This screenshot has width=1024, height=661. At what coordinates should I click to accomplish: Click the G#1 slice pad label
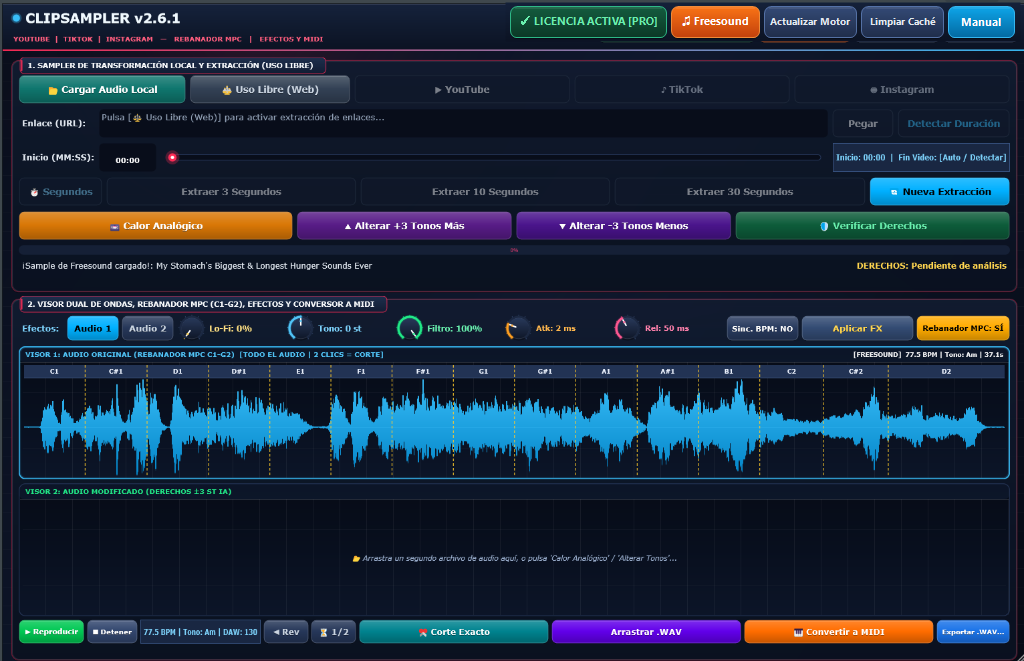coord(545,371)
